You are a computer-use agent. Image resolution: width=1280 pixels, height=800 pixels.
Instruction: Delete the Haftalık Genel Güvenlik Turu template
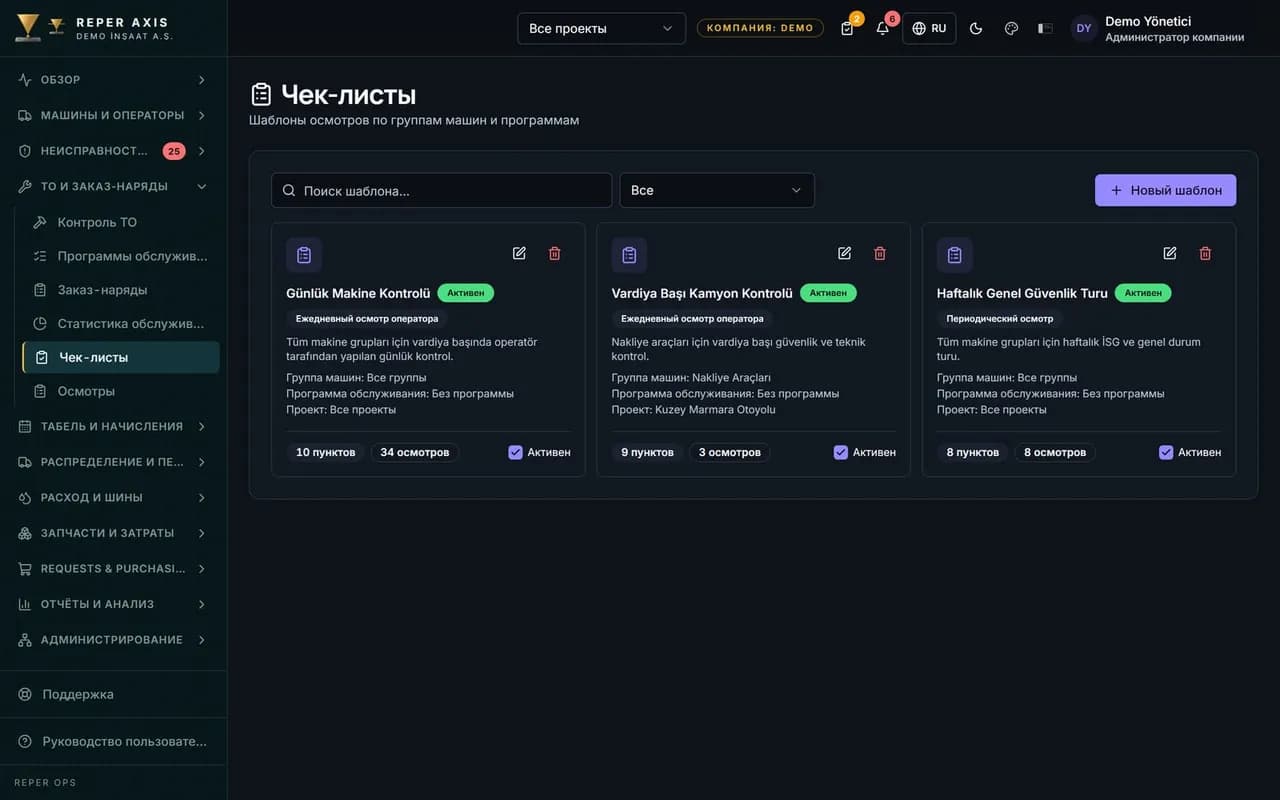click(x=1205, y=253)
